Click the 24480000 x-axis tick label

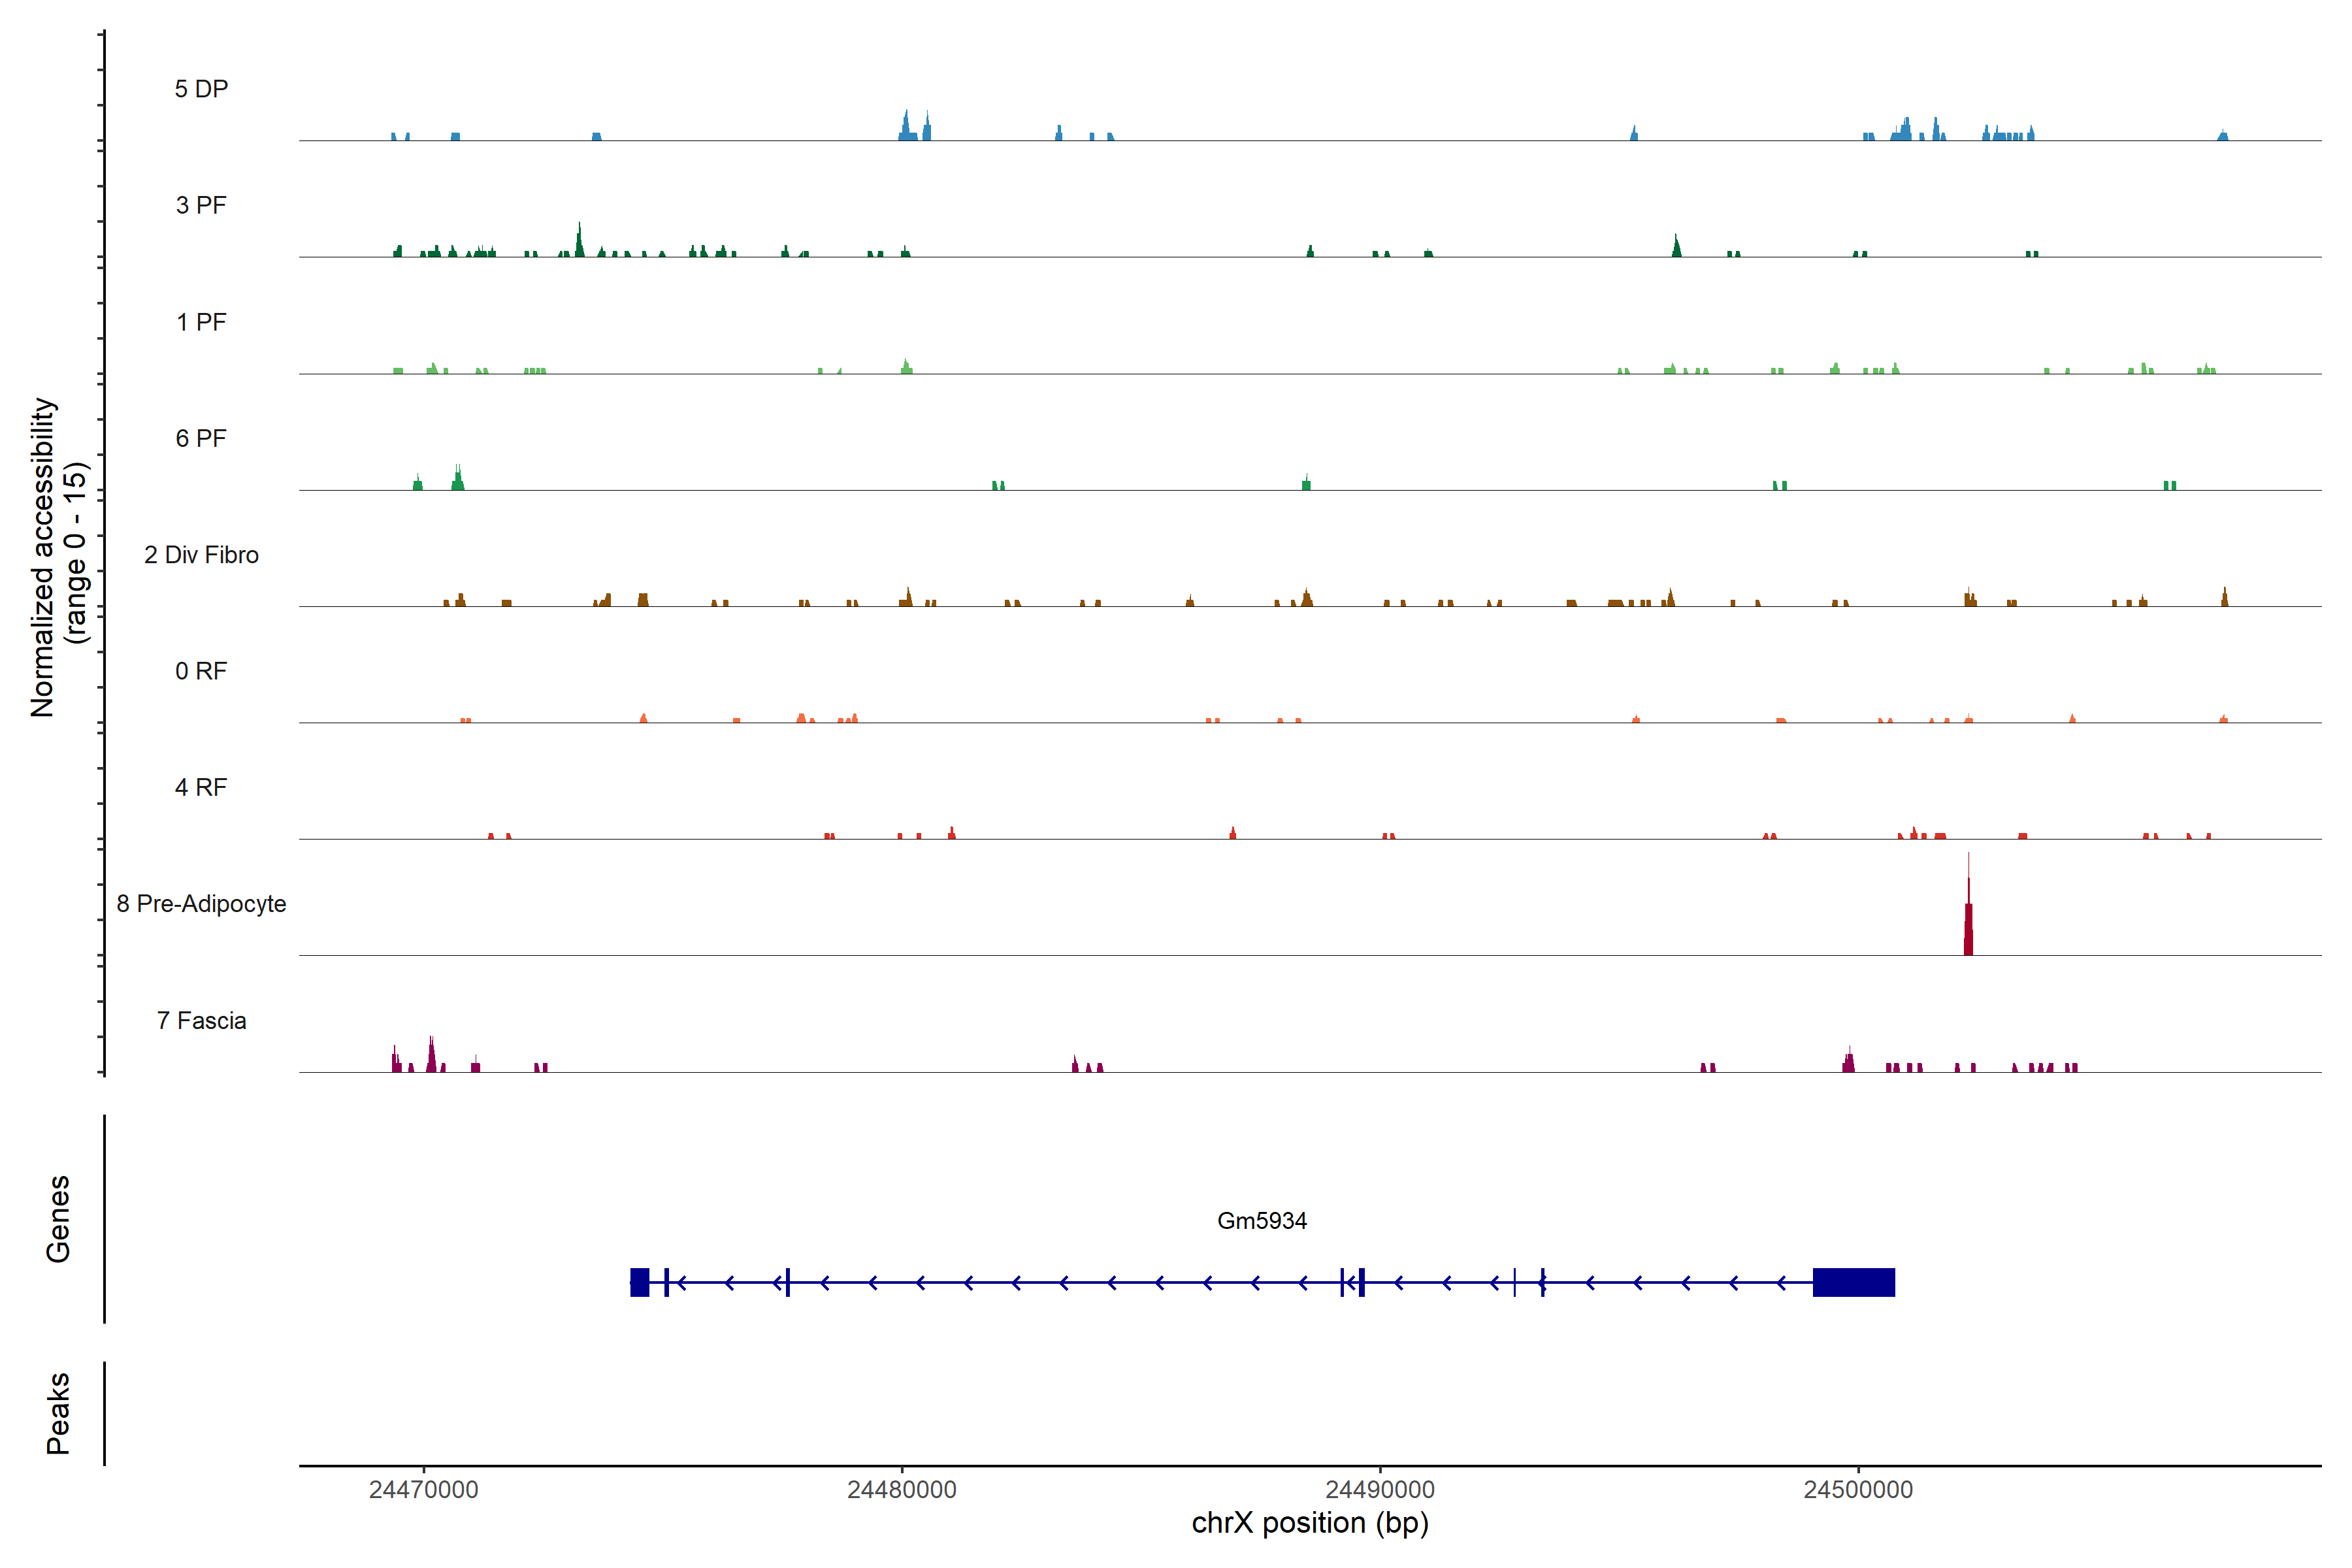point(901,1490)
